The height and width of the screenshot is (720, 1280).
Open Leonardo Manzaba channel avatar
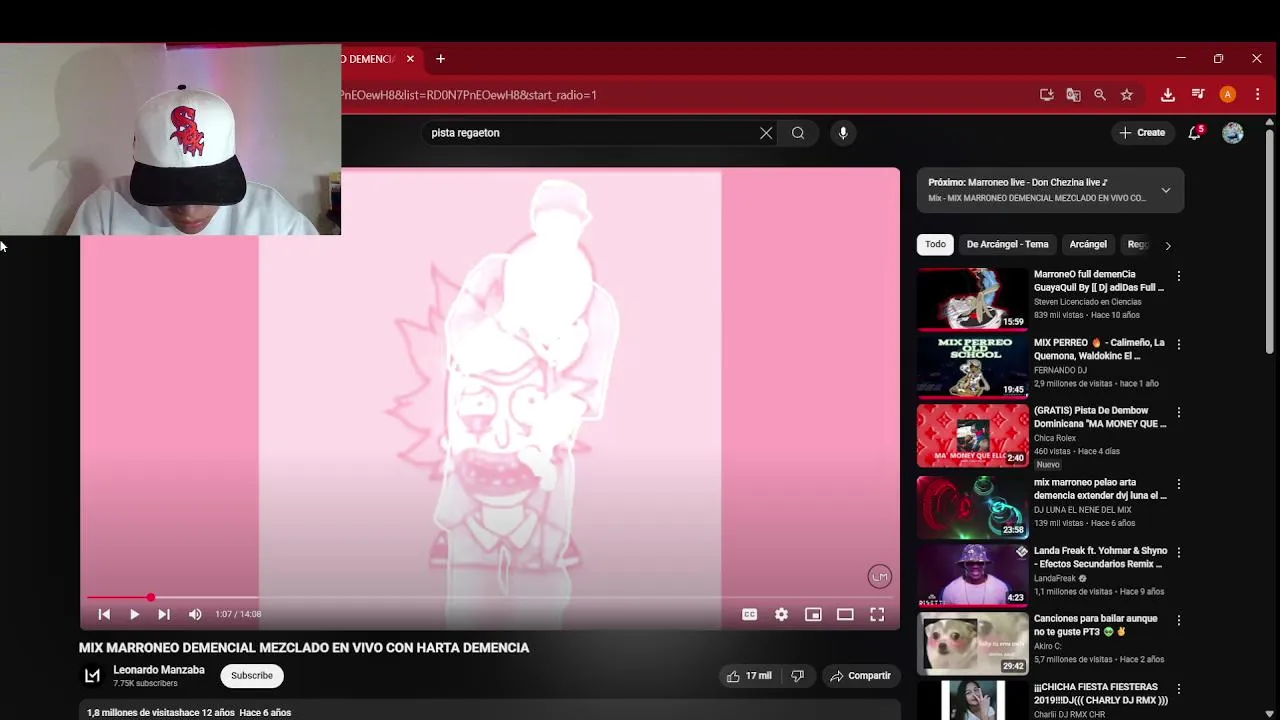click(x=92, y=676)
